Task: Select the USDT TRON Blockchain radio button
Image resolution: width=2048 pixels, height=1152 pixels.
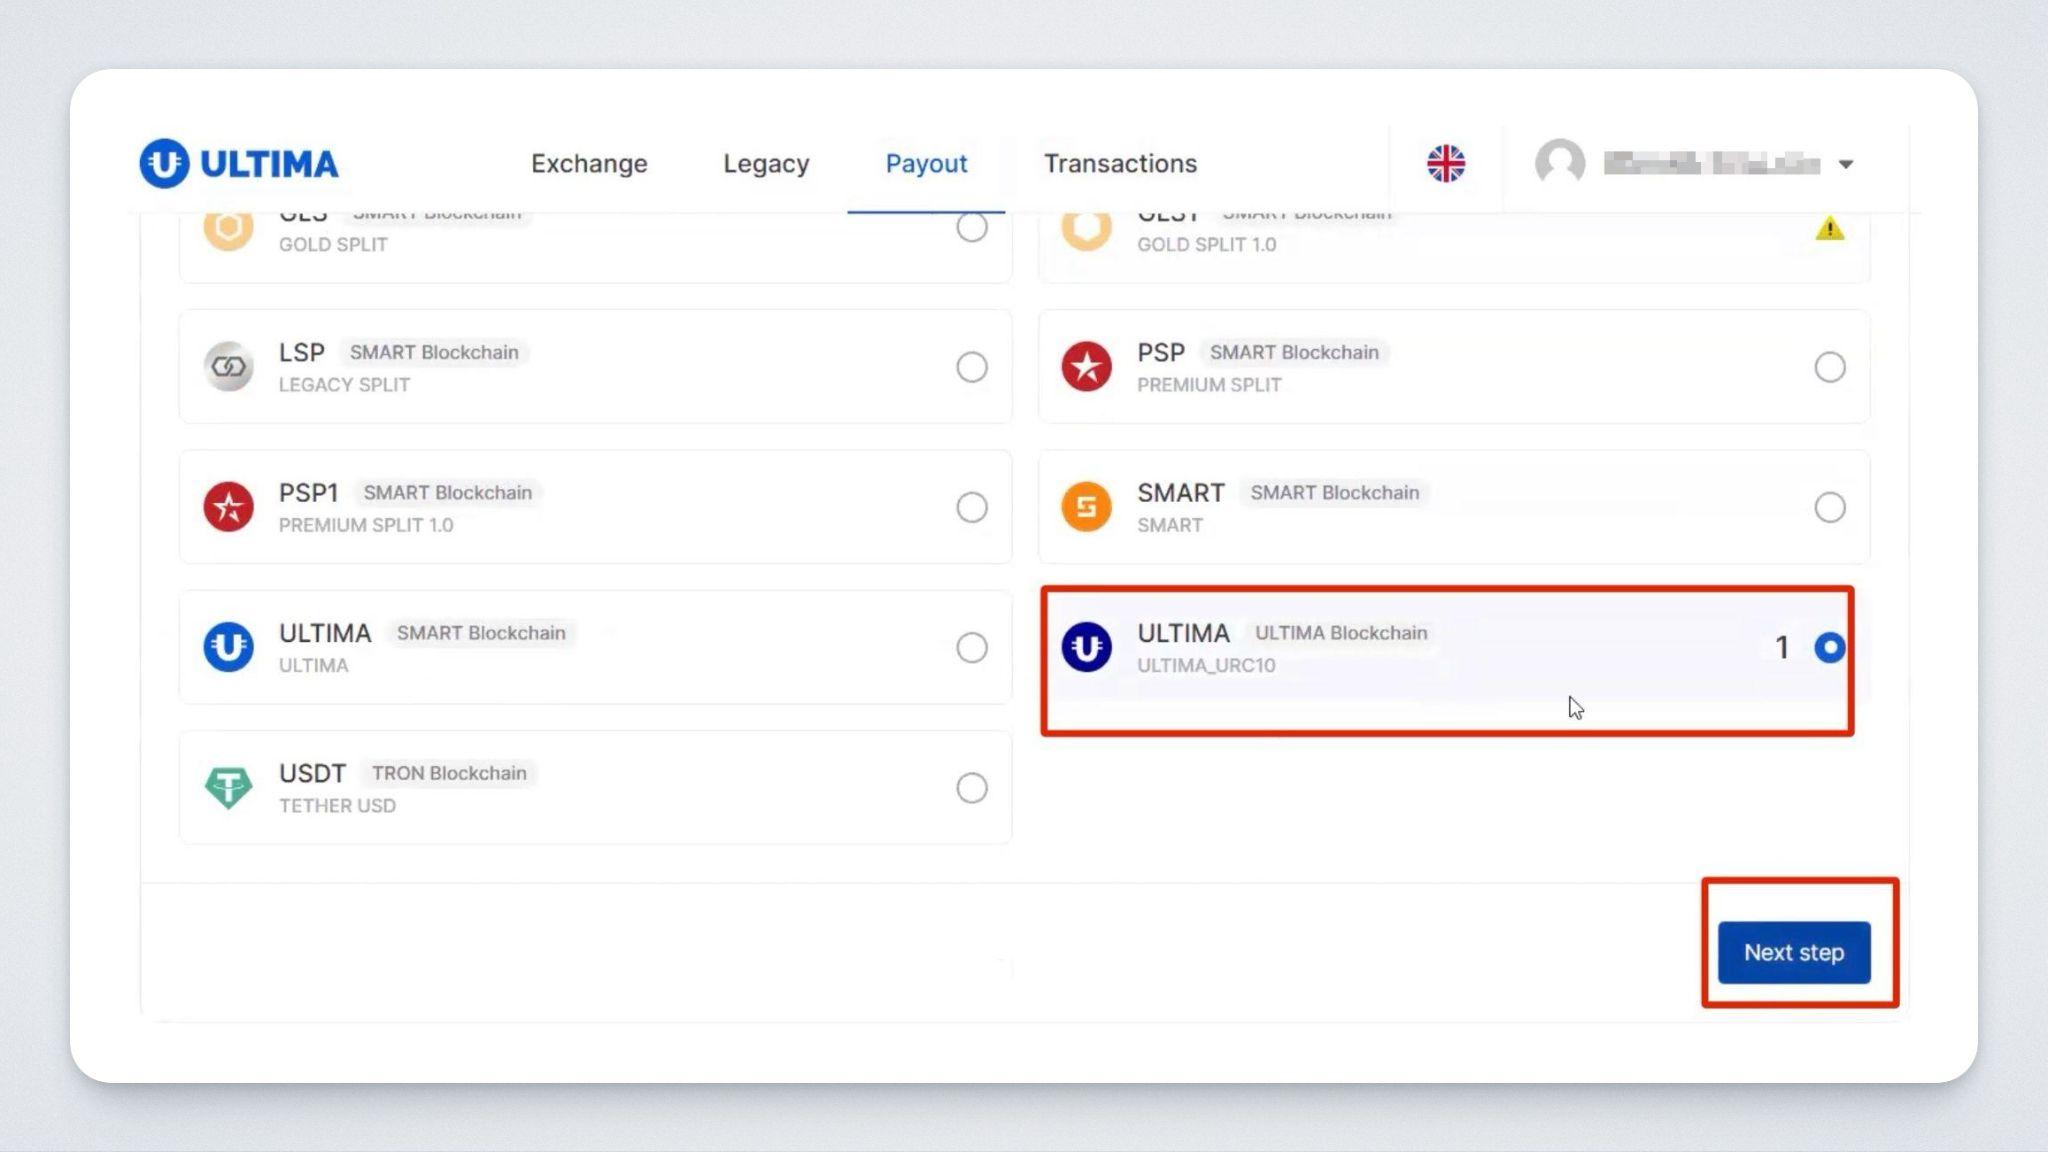Action: (971, 788)
